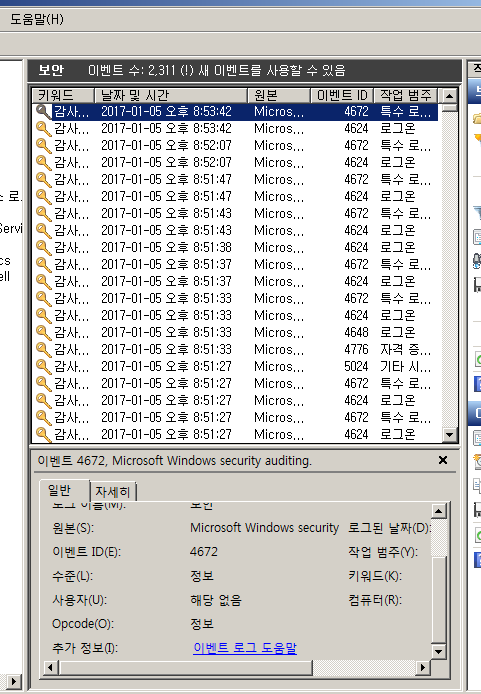Click key icon of 8:52:07 event 4624
Image resolution: width=481 pixels, height=694 pixels.
43,162
